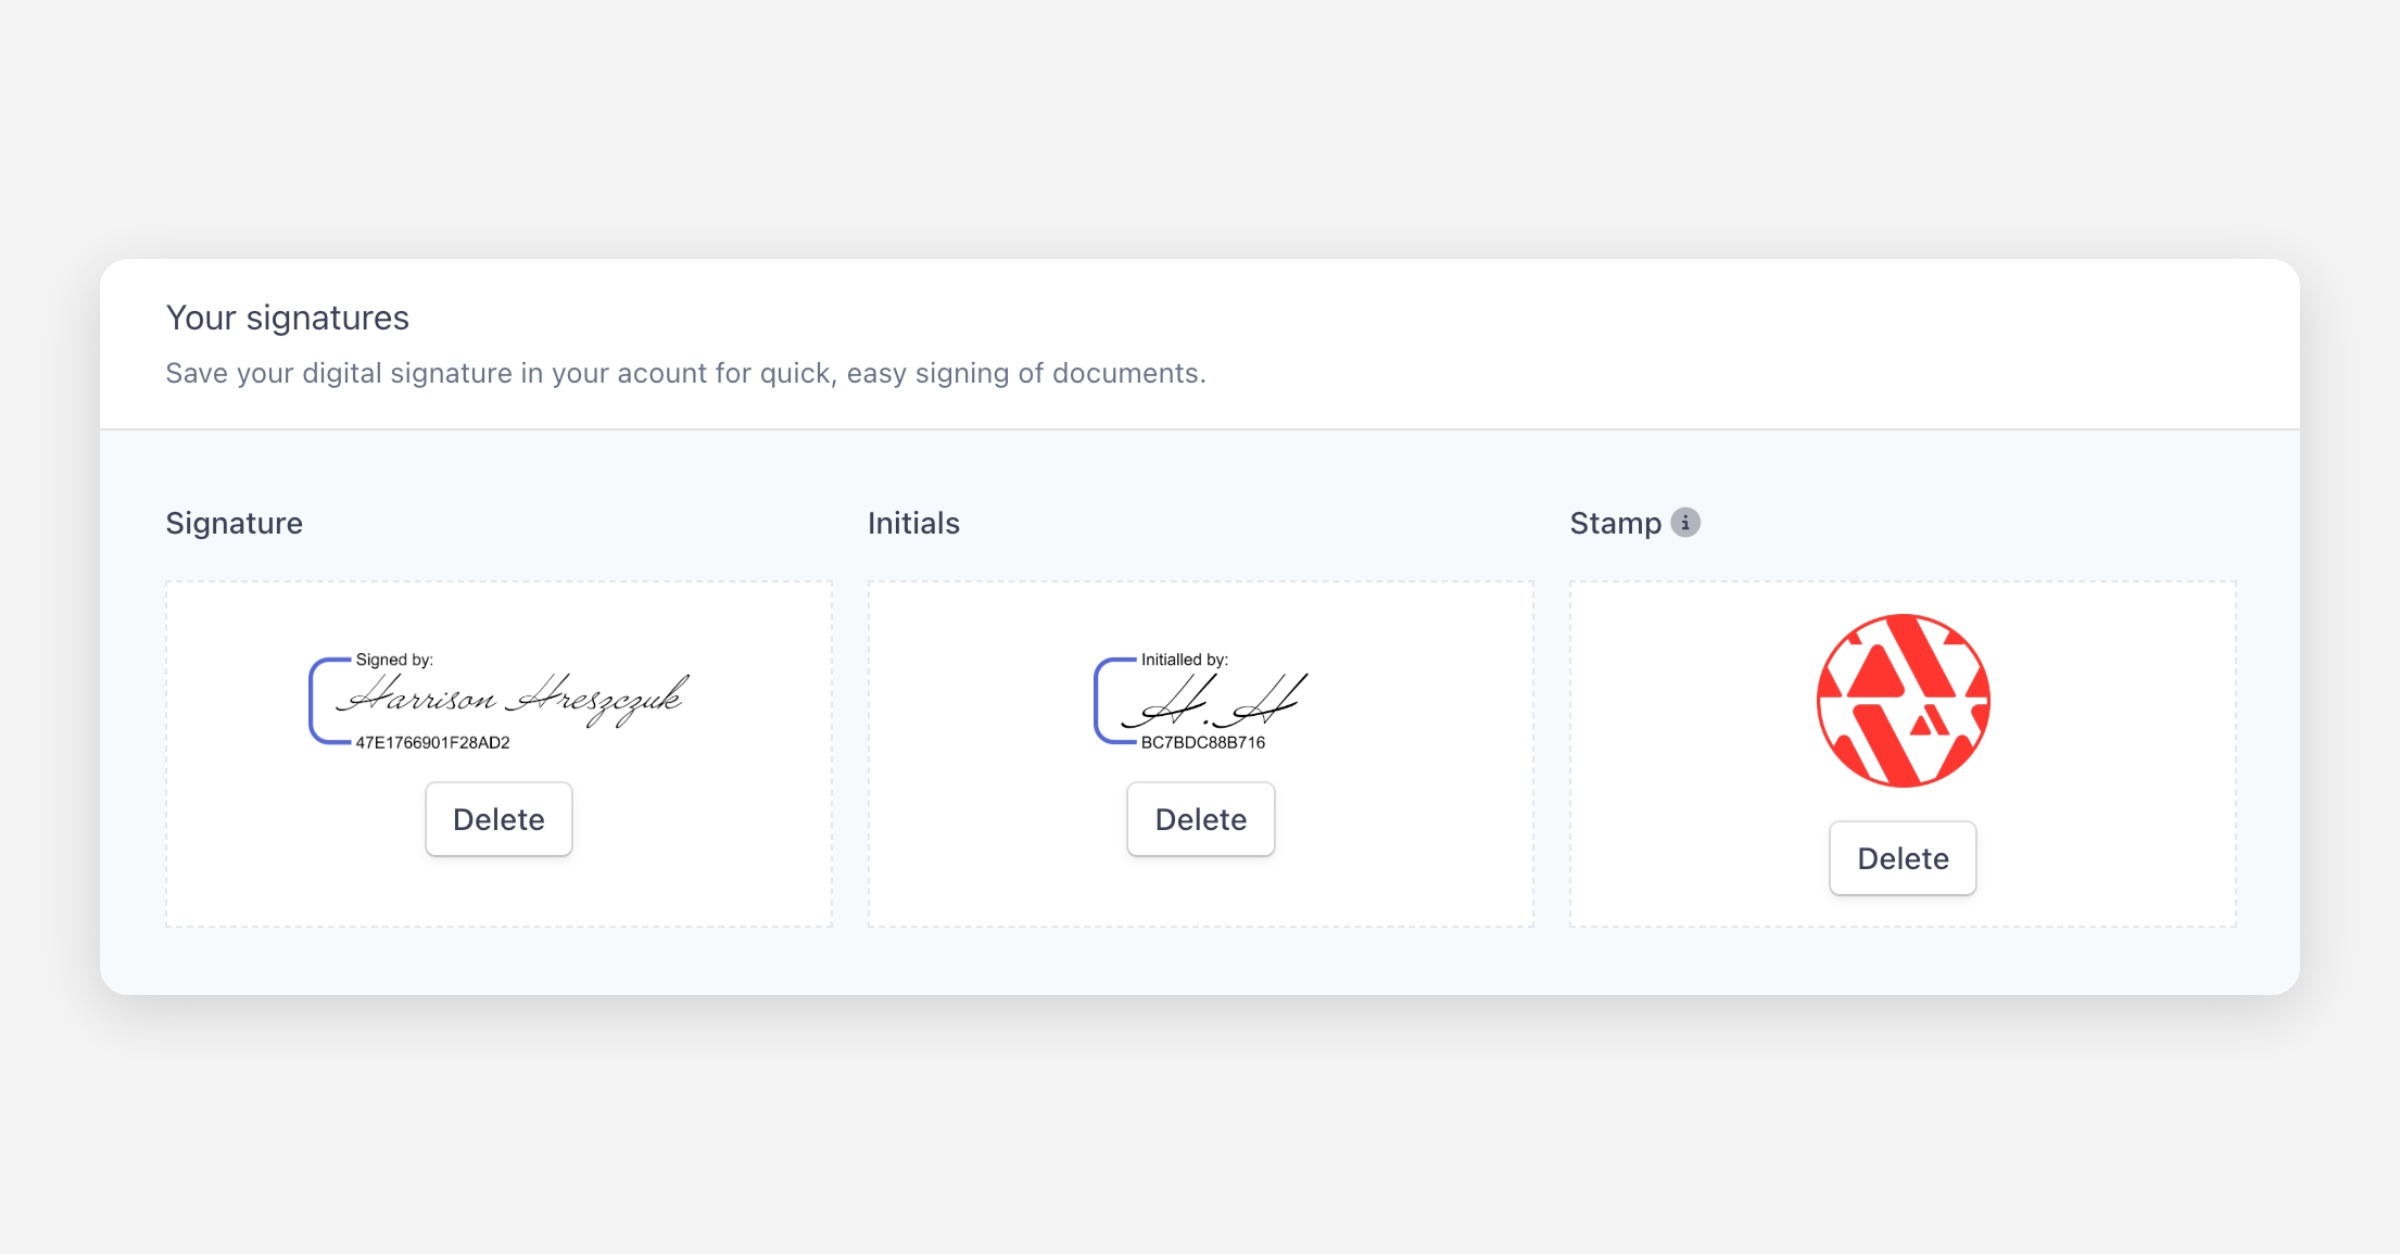The height and width of the screenshot is (1254, 2400).
Task: Remove the saved stamp with Delete
Action: 1902,858
